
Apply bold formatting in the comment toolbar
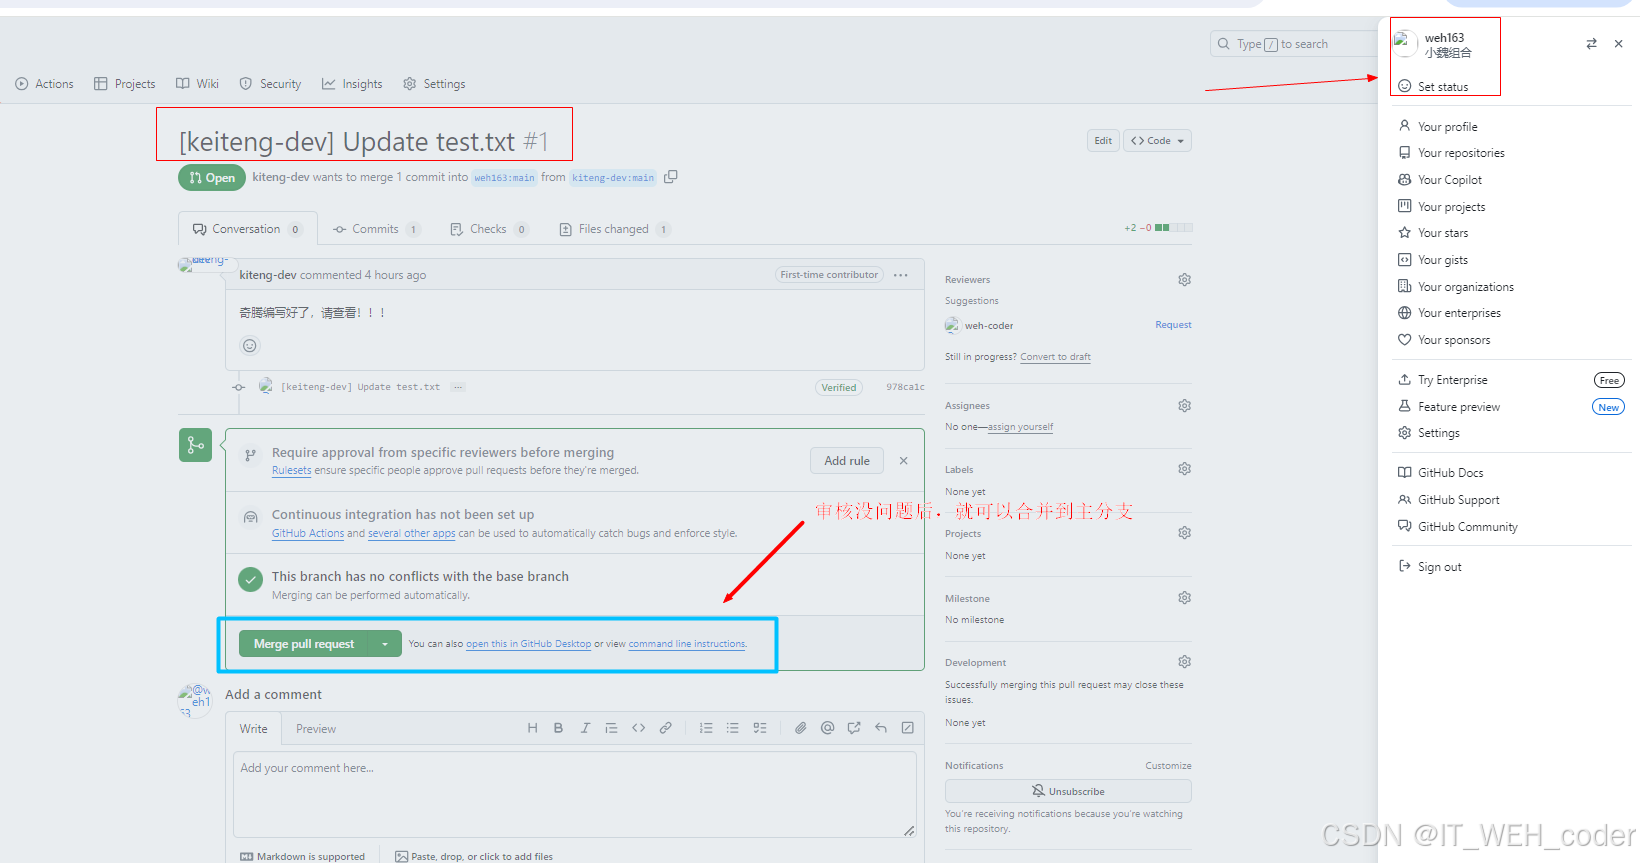558,728
